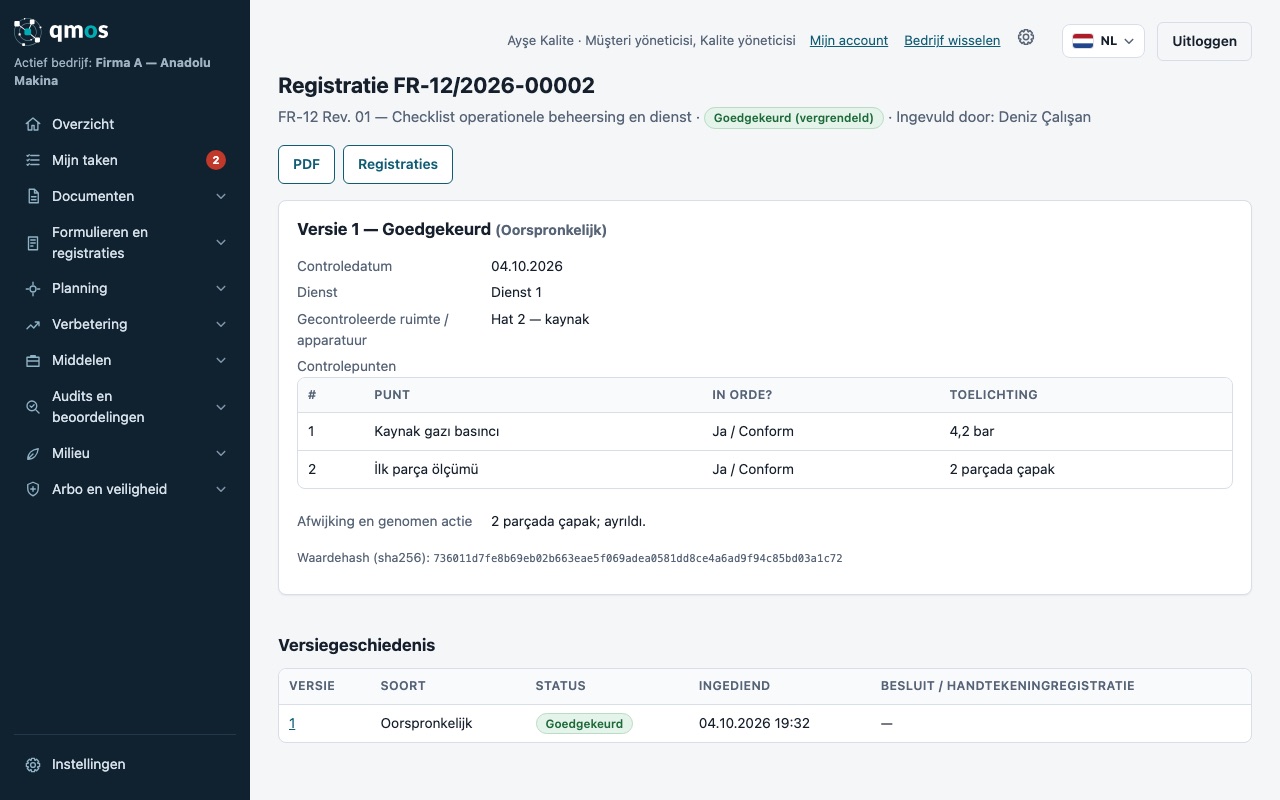This screenshot has width=1280, height=800.
Task: Click the Milieu leaf icon
Action: pos(33,453)
